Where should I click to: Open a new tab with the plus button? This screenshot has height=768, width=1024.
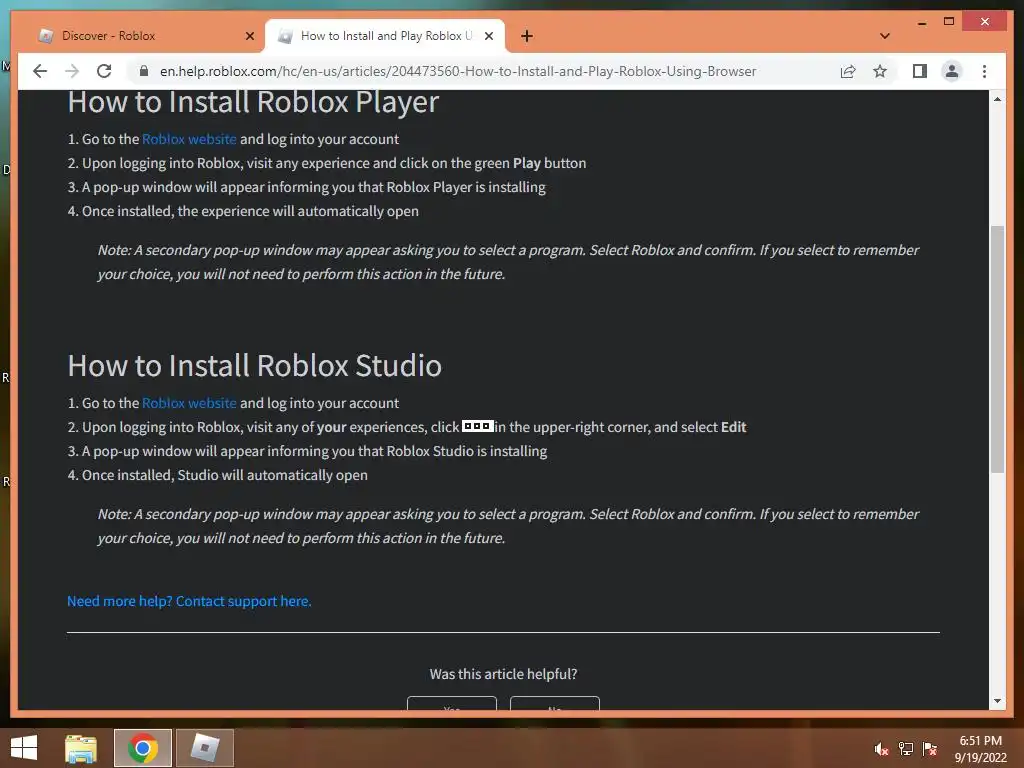click(x=527, y=36)
